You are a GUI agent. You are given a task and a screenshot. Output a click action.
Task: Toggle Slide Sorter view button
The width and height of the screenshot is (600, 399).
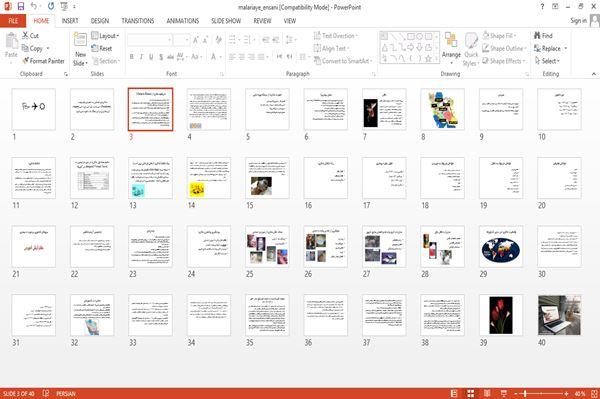coord(471,393)
